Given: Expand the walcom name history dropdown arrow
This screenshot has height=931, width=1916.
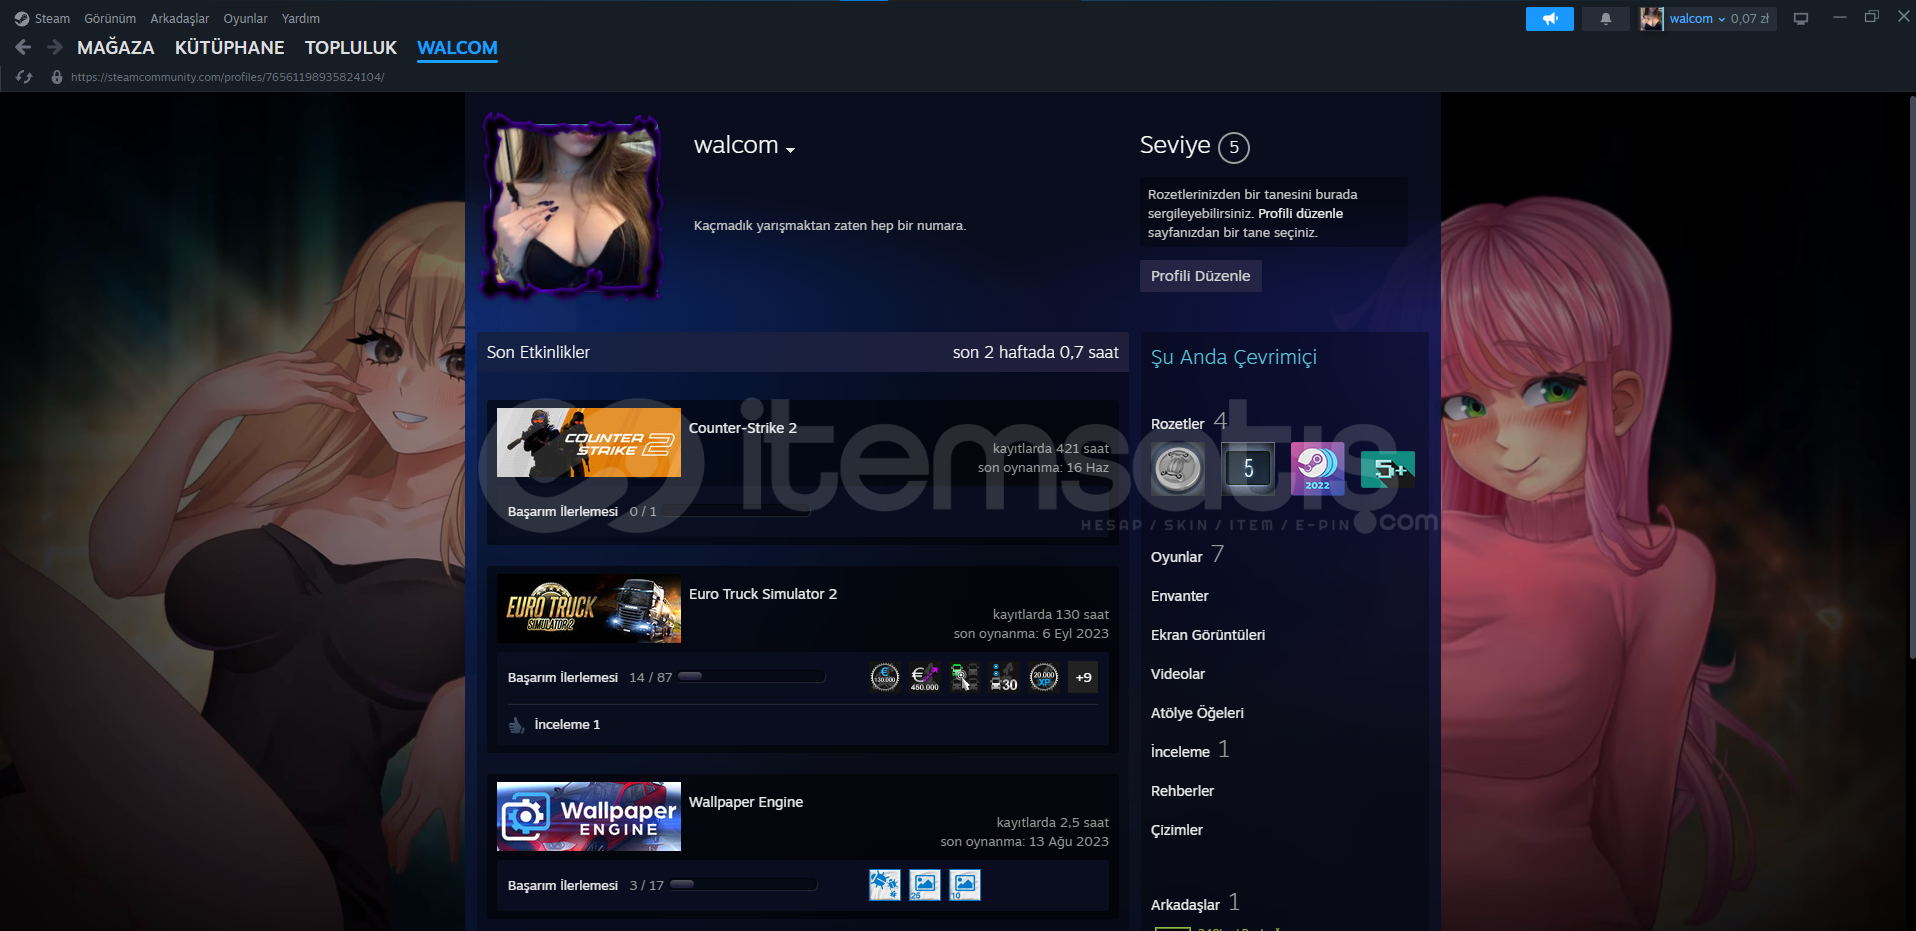Looking at the screenshot, I should coord(791,150).
